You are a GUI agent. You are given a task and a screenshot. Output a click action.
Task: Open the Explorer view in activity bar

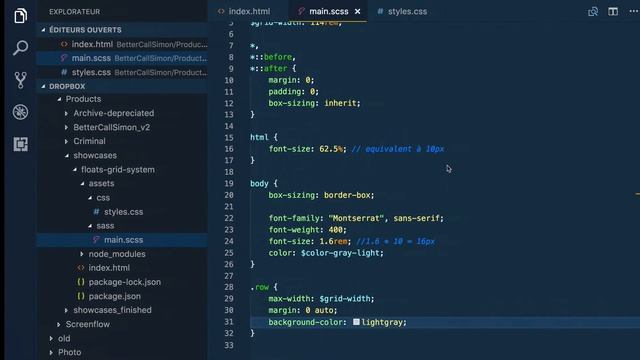(x=20, y=16)
